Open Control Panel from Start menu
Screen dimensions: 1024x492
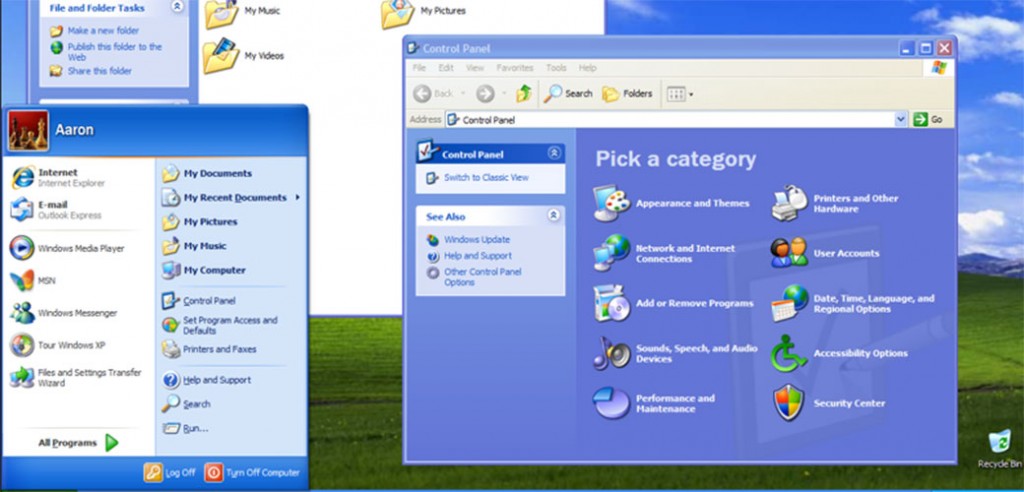pos(199,301)
